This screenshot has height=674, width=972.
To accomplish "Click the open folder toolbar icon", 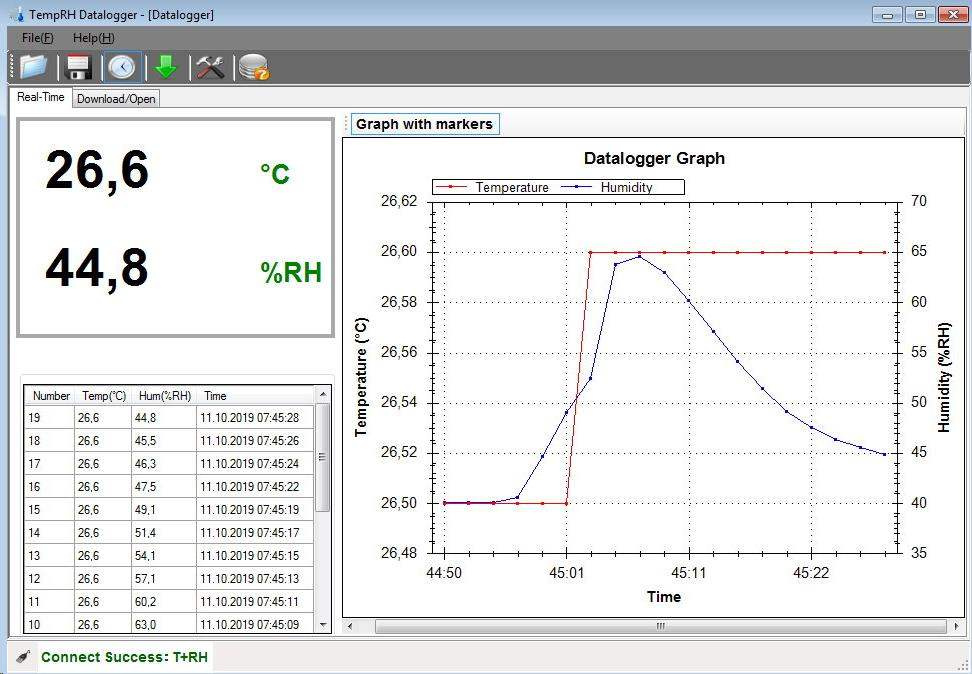I will (x=33, y=67).
